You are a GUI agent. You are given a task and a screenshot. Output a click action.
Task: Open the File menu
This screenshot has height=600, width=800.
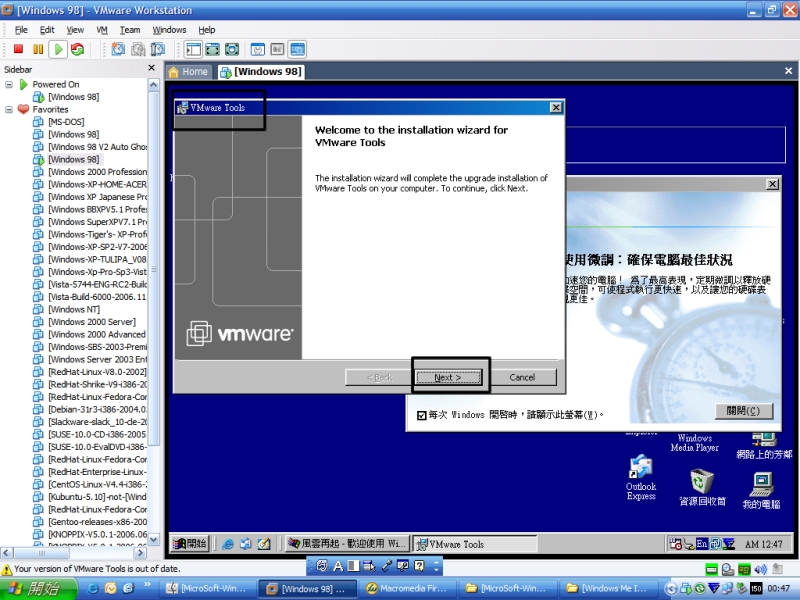tap(21, 30)
